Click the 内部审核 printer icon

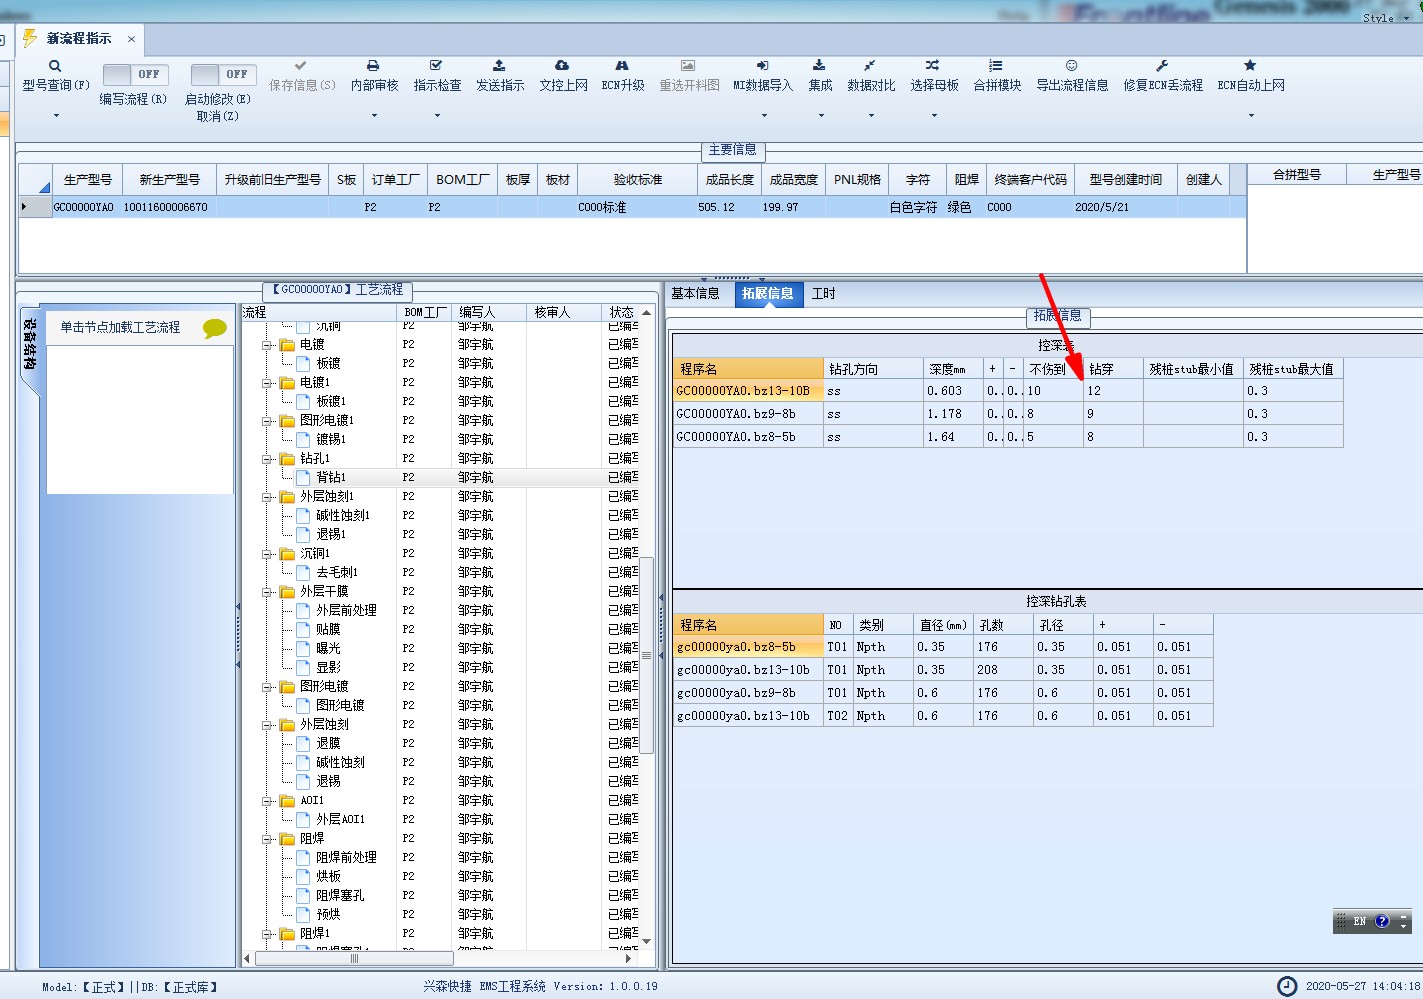coord(373,66)
